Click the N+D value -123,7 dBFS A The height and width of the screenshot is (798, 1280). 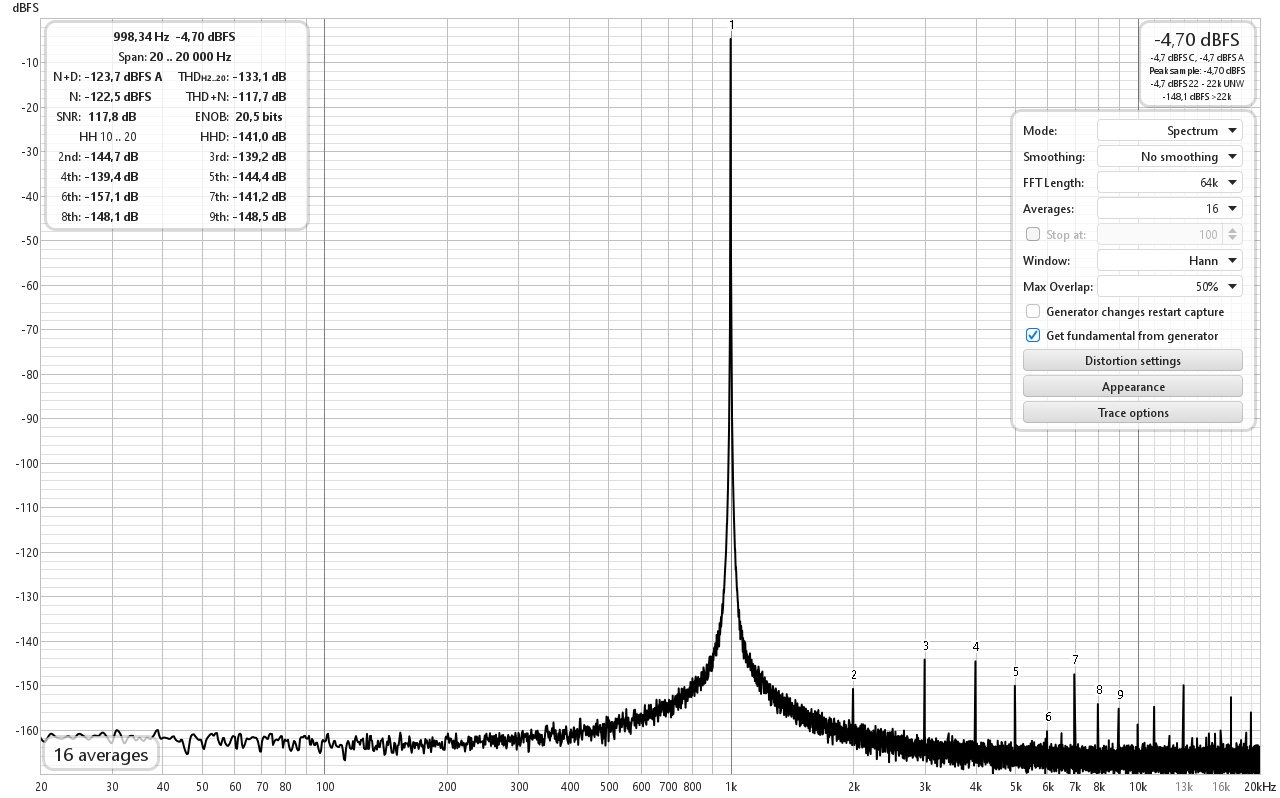click(x=123, y=77)
